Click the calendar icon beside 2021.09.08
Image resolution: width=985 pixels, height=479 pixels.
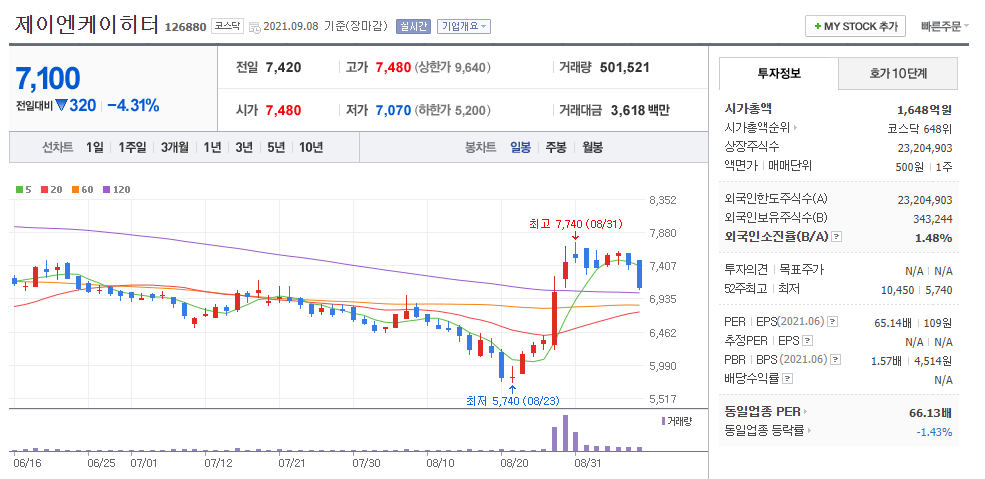pyautogui.click(x=254, y=26)
